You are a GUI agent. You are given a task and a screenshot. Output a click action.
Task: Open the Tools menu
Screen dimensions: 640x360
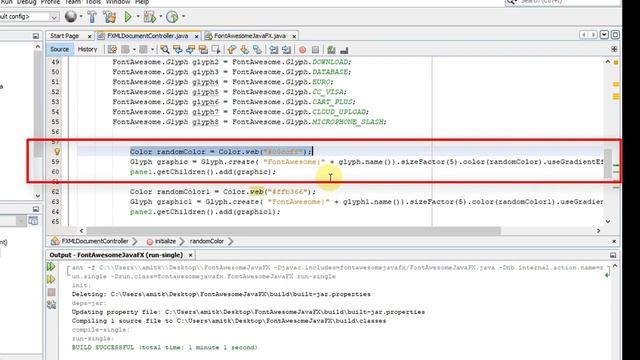pos(93,2)
